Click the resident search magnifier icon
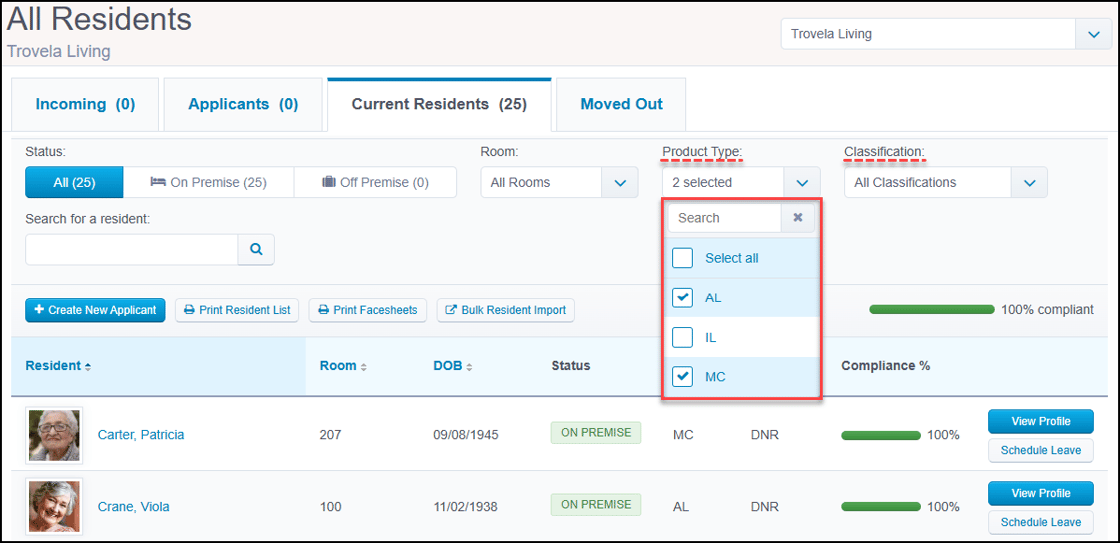 click(256, 249)
